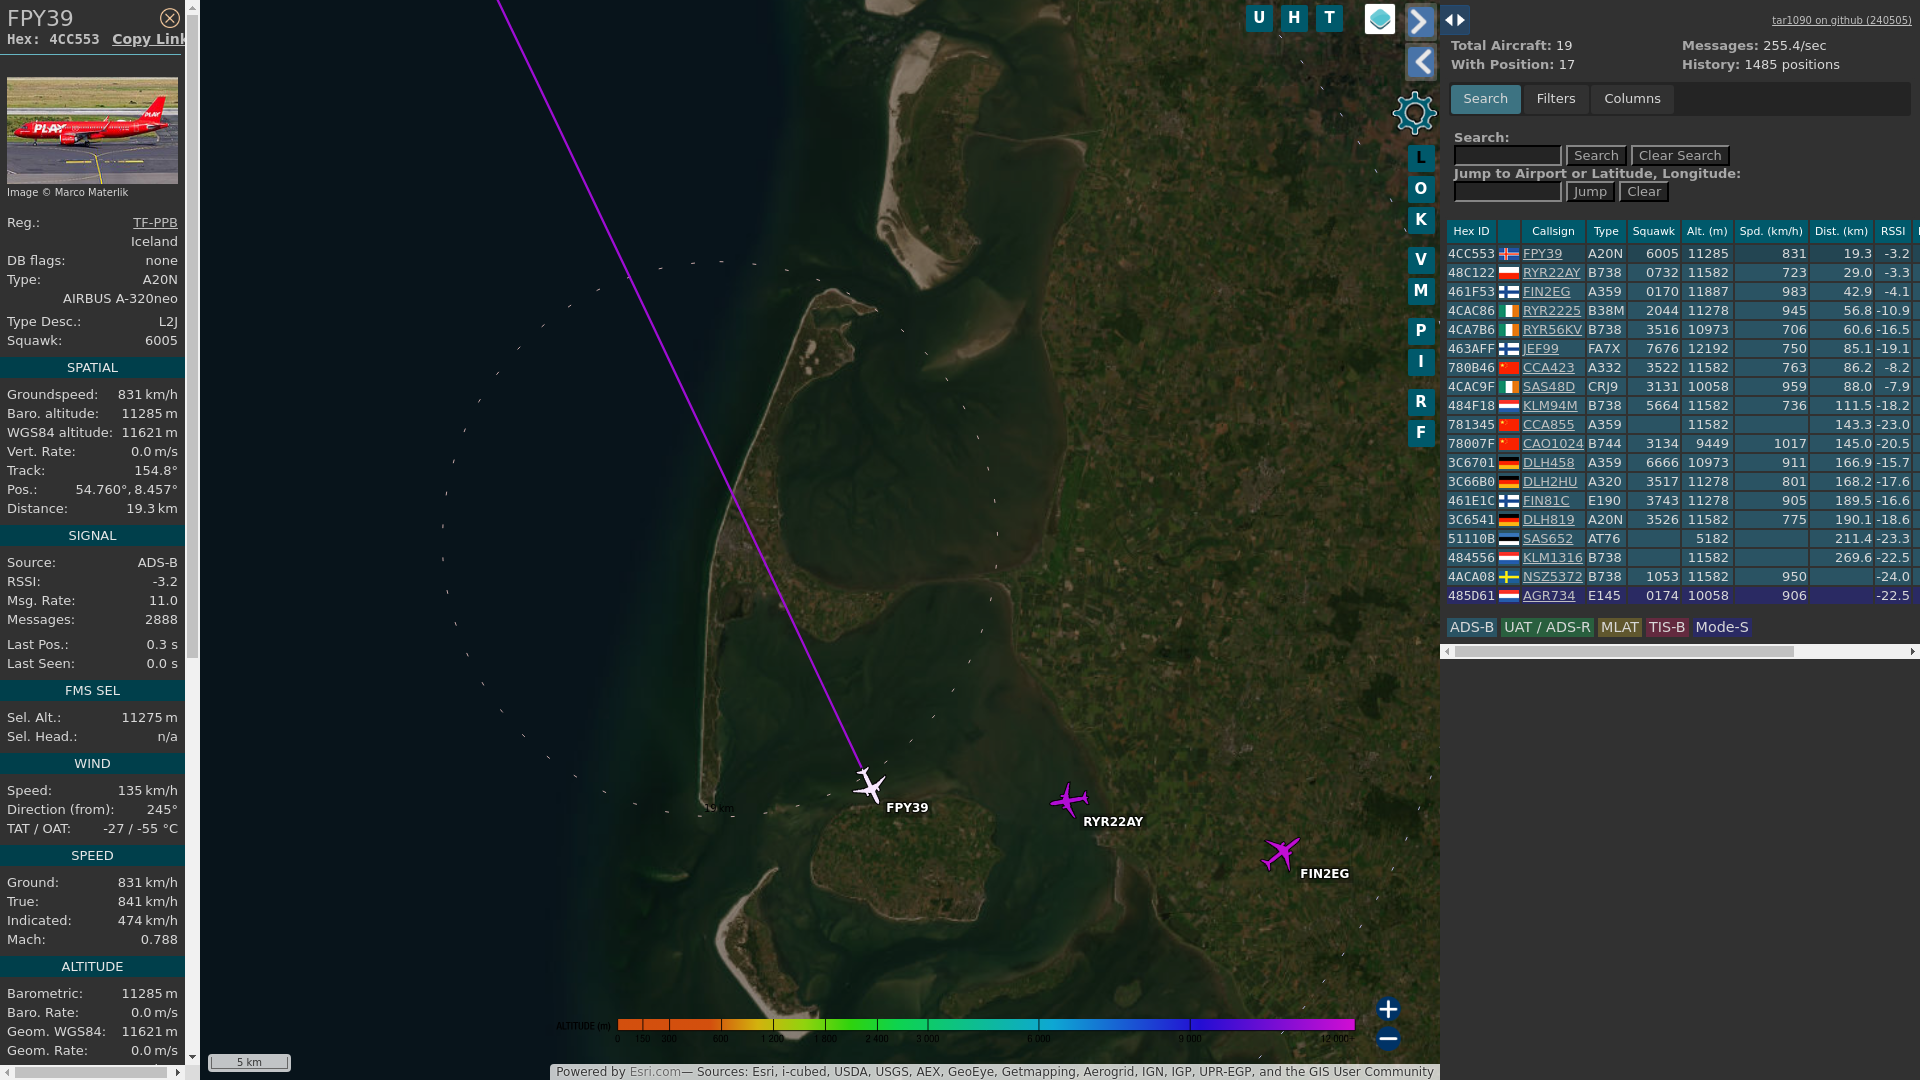The image size is (1920, 1080).
Task: Open the RYR2225 callsign link
Action: pyautogui.click(x=1551, y=311)
